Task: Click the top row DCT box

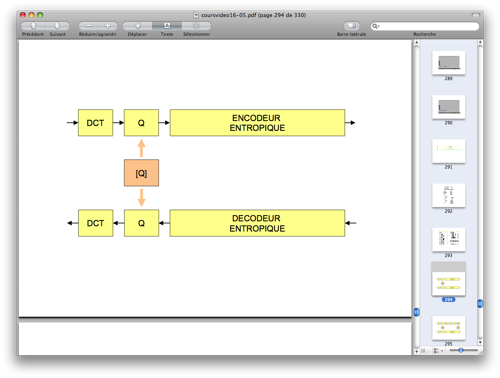Action: click(x=95, y=123)
